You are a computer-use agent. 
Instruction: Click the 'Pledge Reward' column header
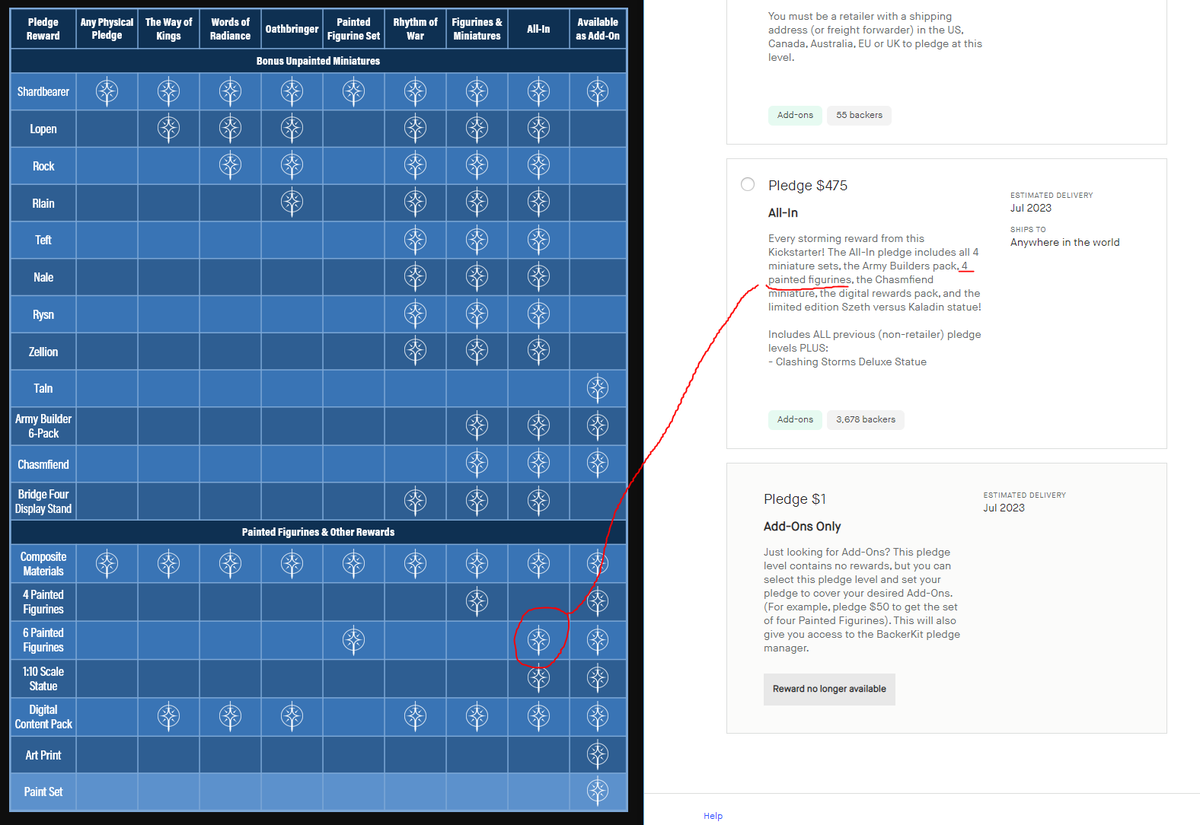43,28
